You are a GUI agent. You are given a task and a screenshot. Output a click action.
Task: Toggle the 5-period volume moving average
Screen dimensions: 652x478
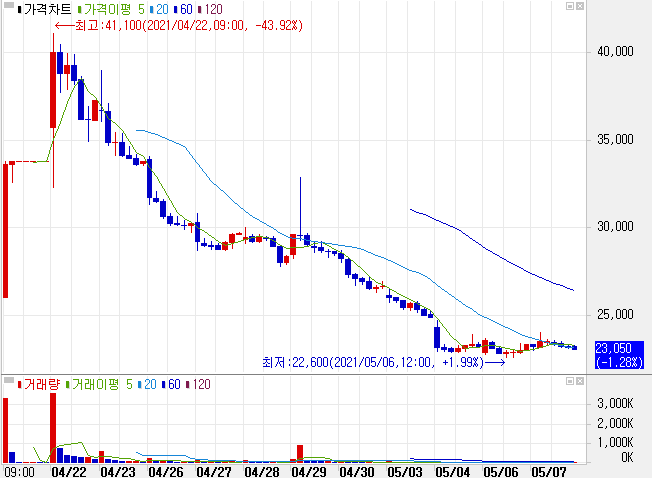(129, 384)
